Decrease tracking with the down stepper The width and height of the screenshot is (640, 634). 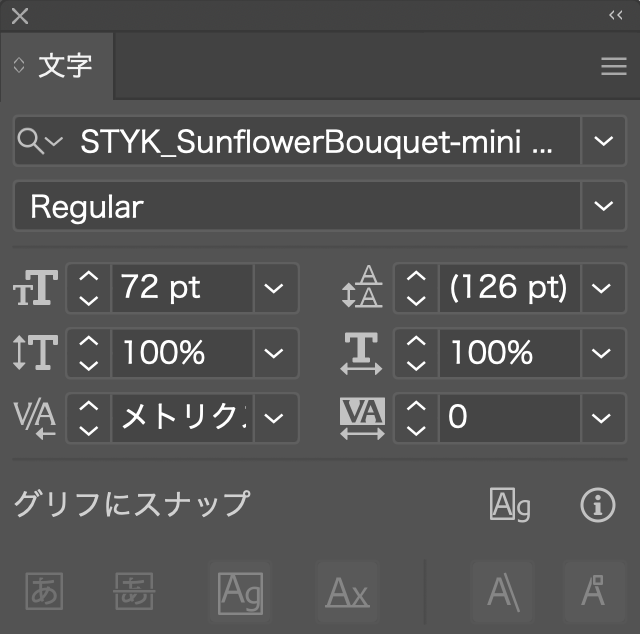416,430
